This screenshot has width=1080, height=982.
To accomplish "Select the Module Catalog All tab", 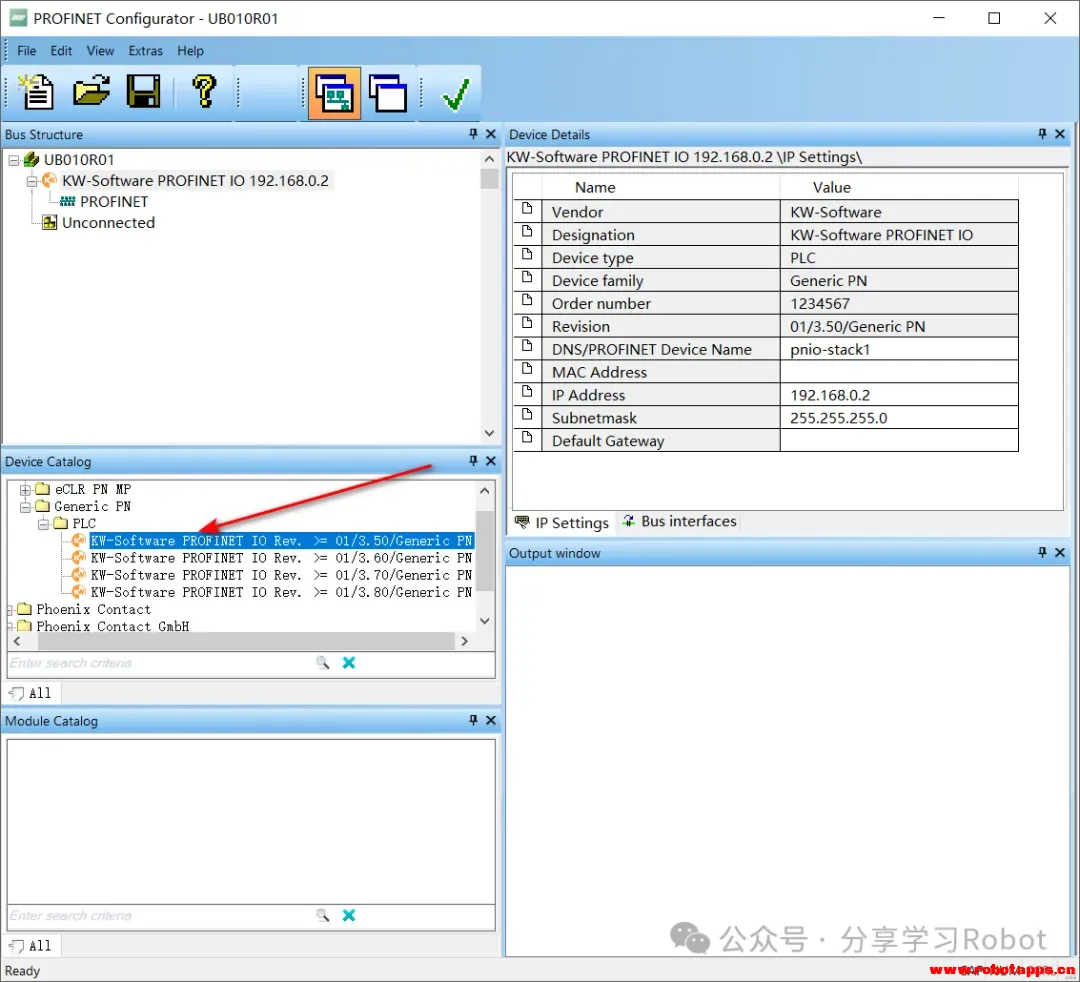I will pyautogui.click(x=32, y=946).
